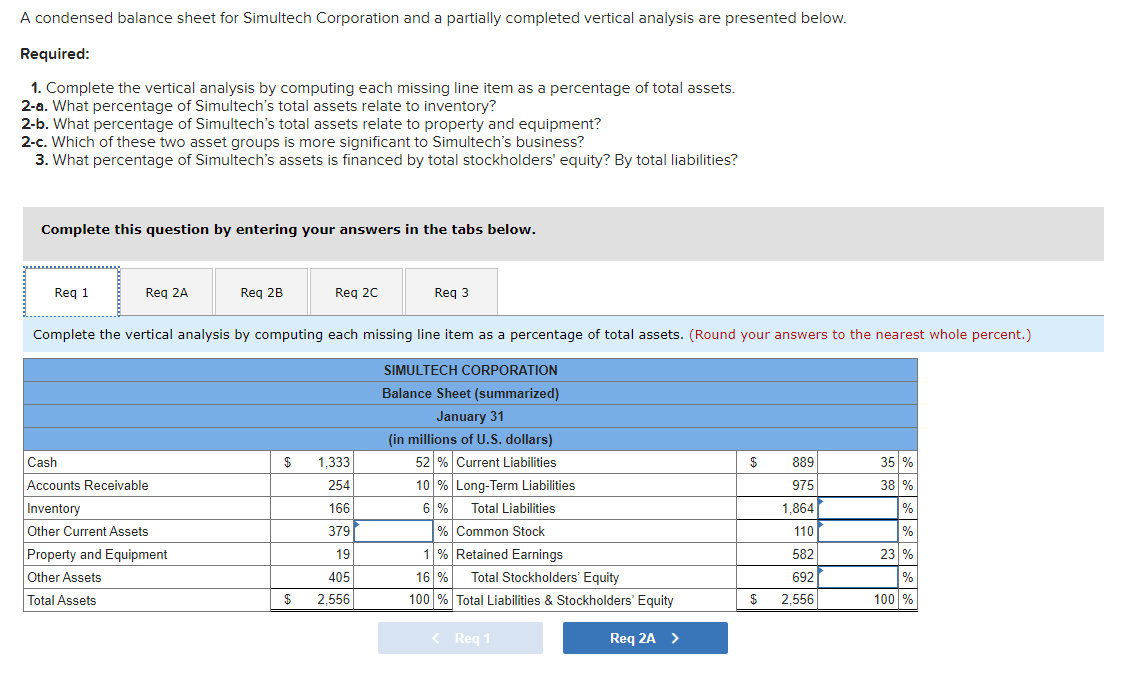Switch to the Req 2B tab

pos(261,291)
